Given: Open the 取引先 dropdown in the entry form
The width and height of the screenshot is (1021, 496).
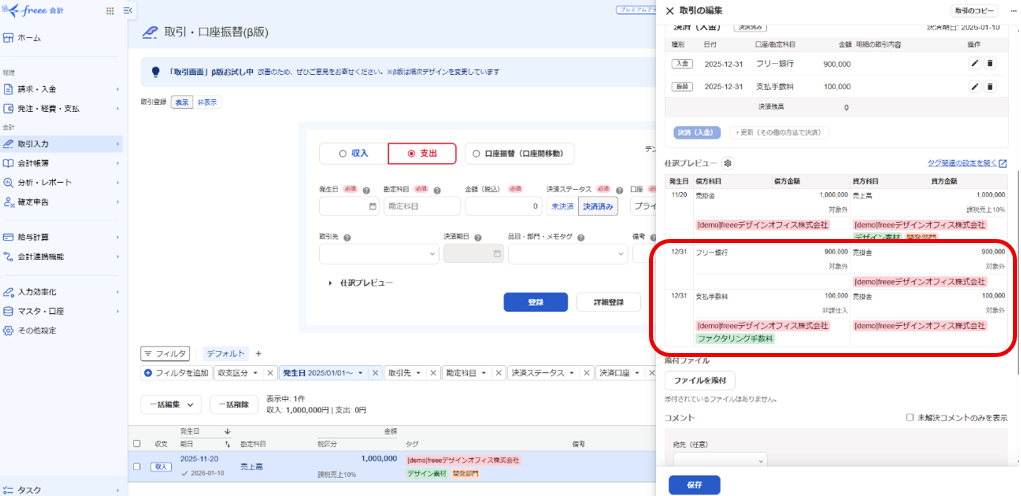Looking at the screenshot, I should click(x=379, y=254).
